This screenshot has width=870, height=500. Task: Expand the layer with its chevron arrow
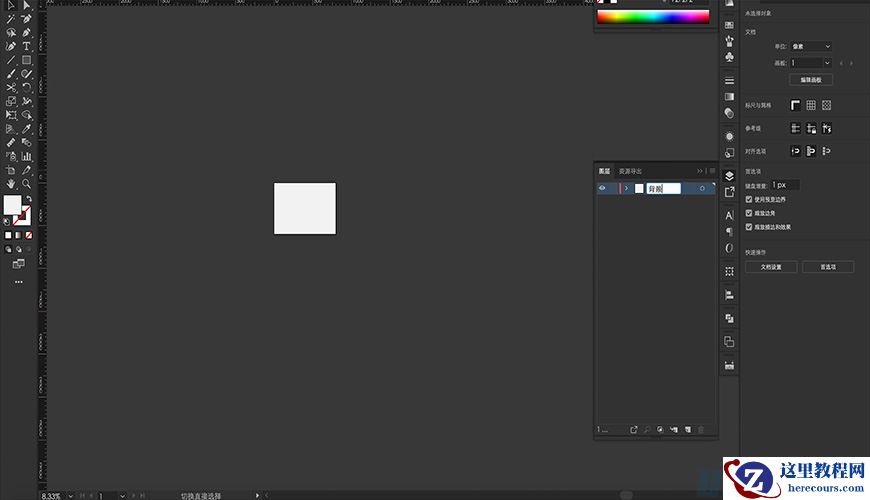[626, 188]
